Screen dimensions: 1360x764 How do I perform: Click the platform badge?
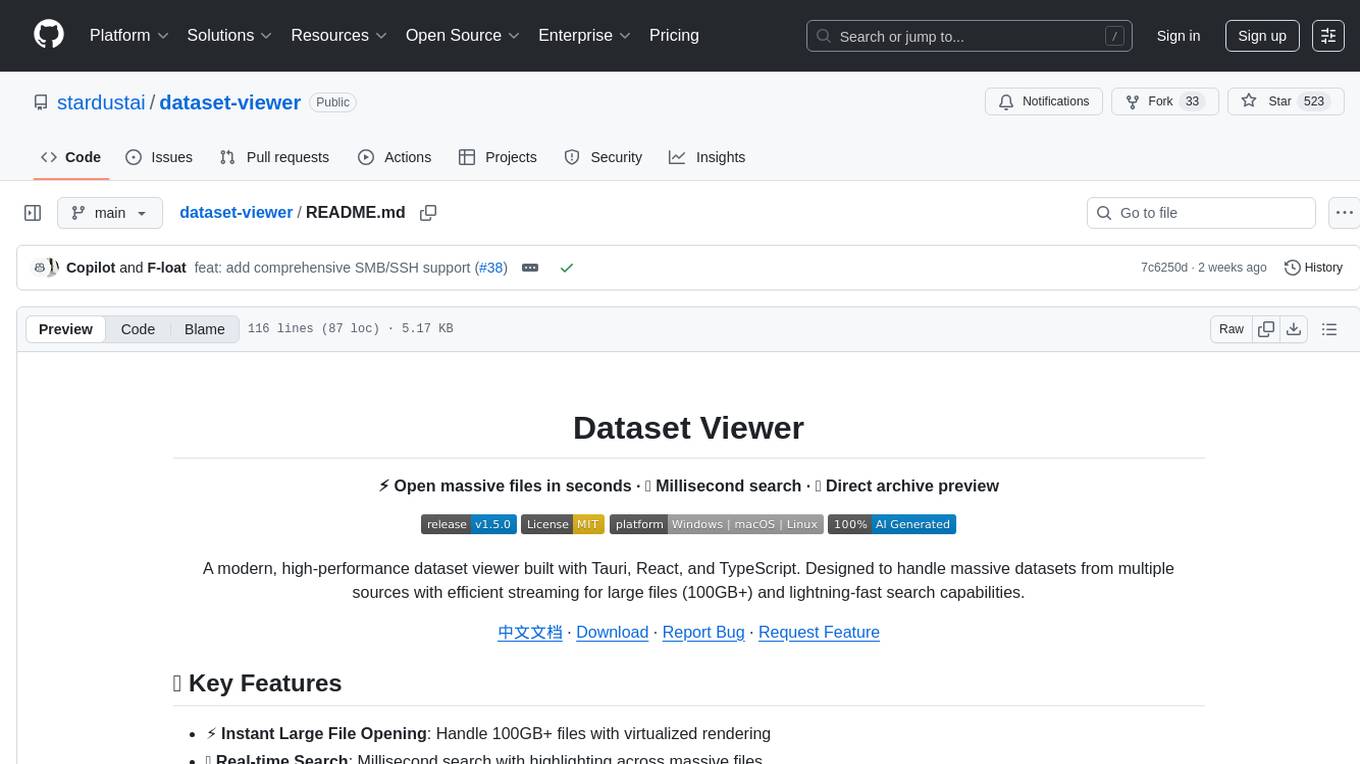tap(716, 524)
